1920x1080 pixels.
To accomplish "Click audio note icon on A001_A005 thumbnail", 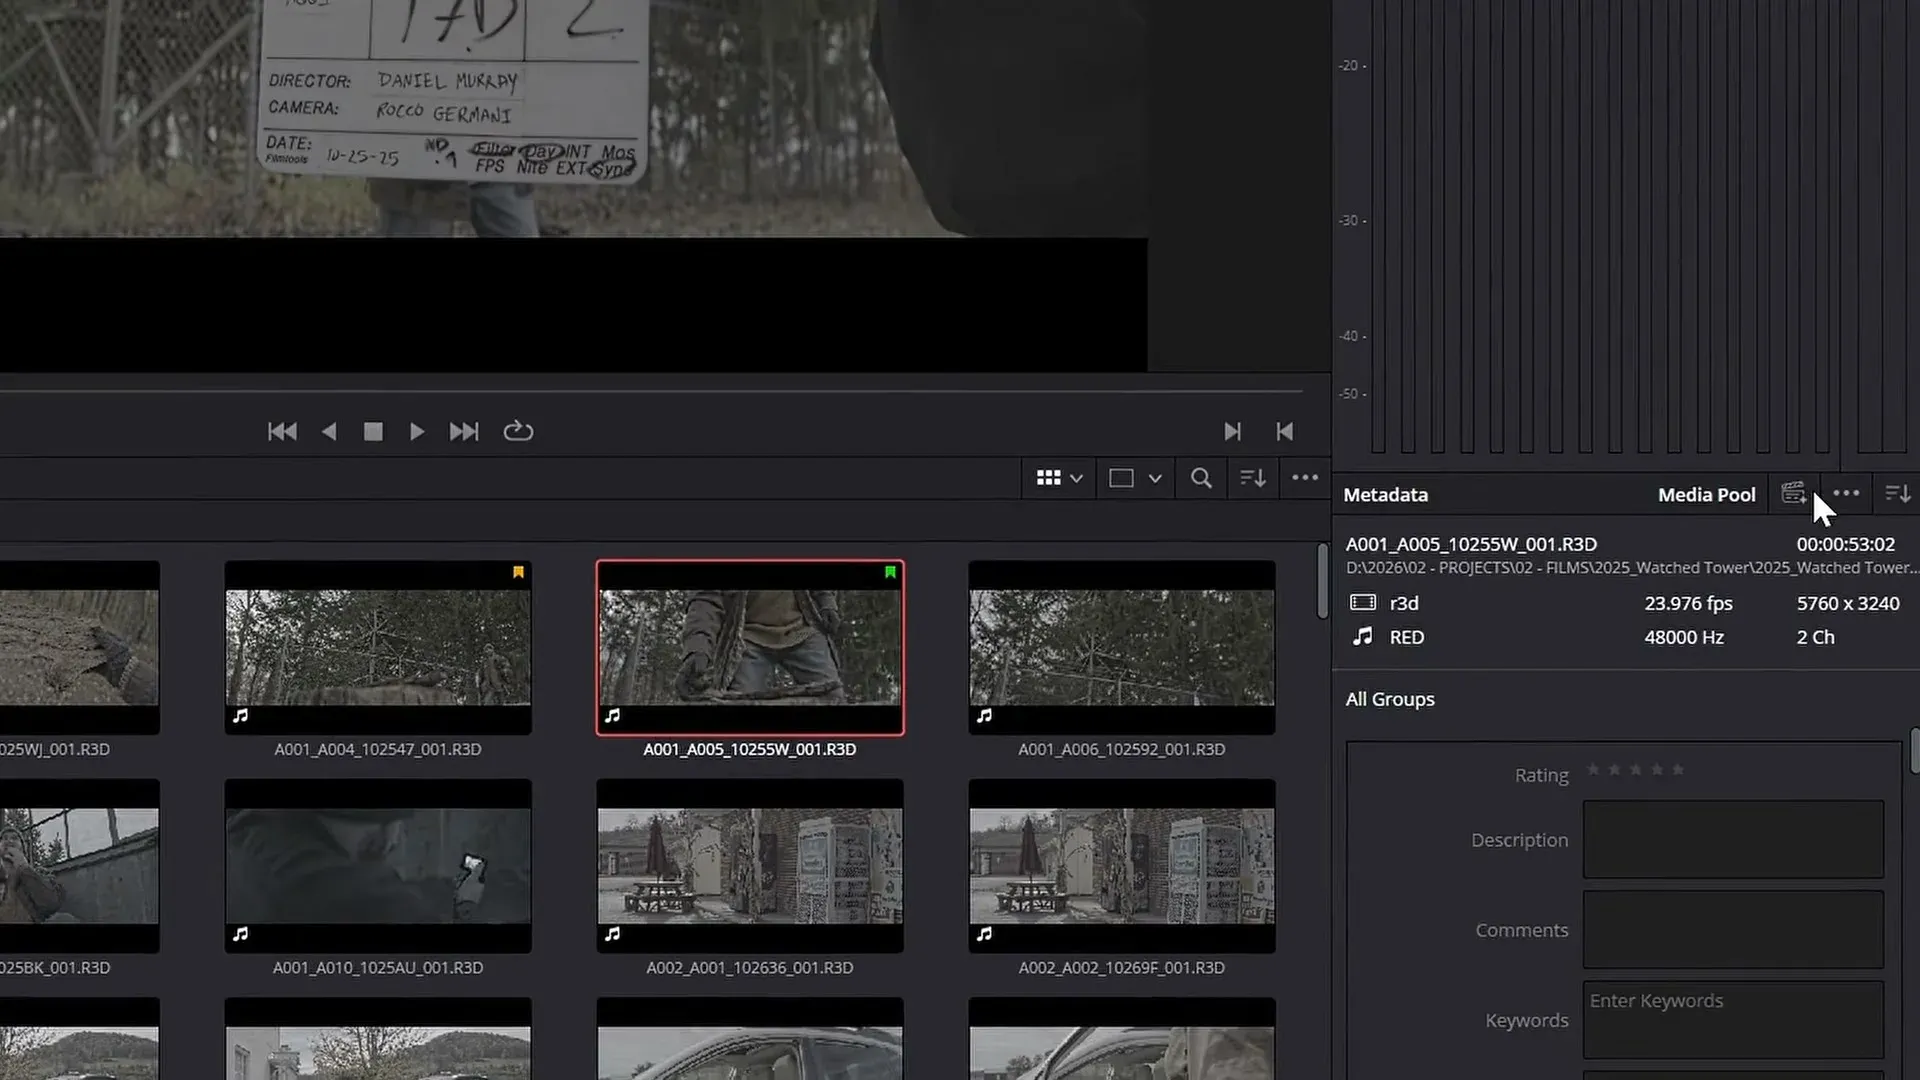I will 612,716.
